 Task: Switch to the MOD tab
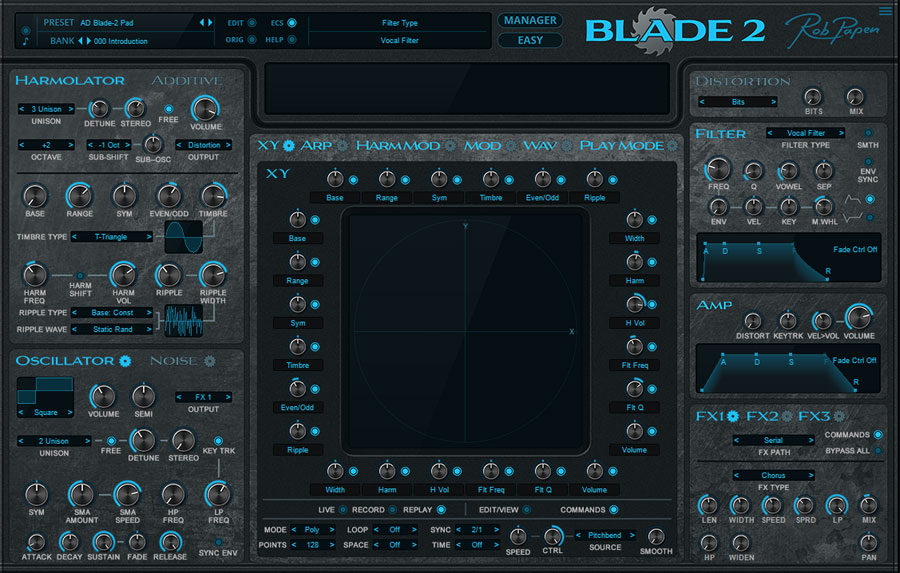pyautogui.click(x=483, y=145)
